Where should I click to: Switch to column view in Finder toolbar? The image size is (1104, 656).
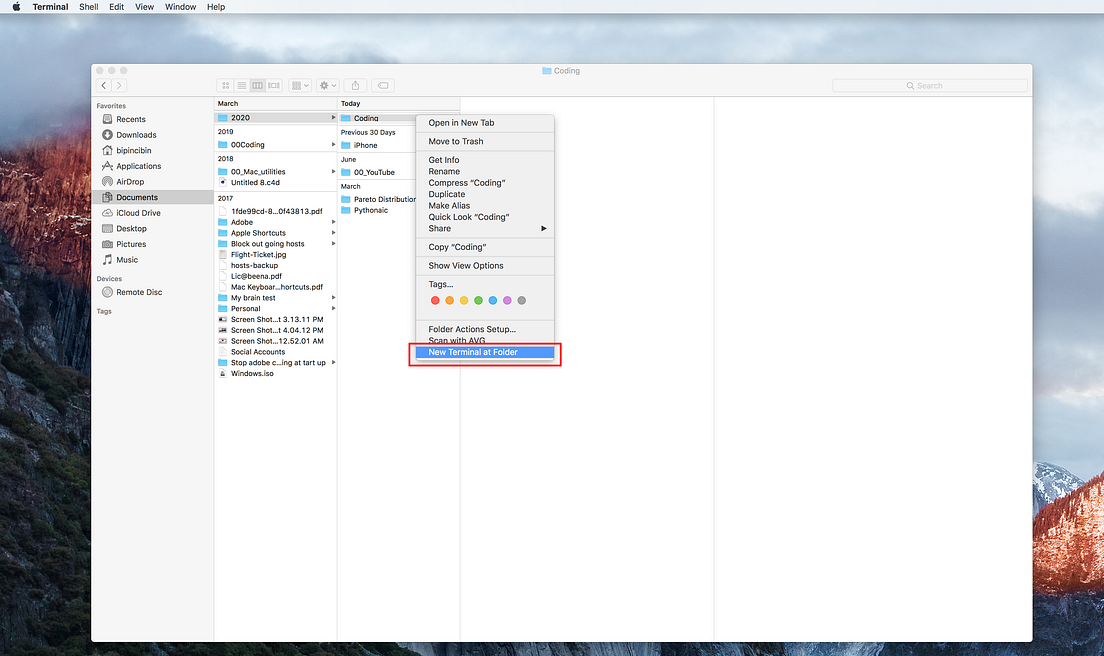(258, 85)
